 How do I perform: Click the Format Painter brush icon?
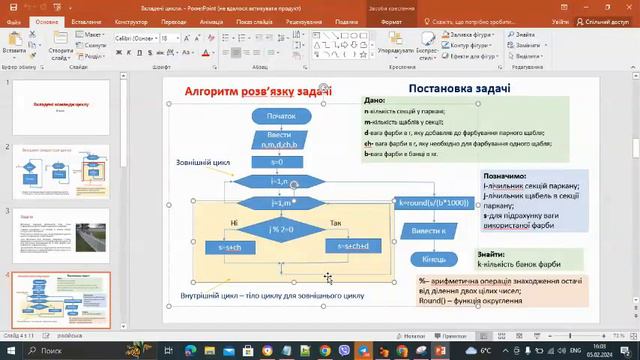click(32, 55)
